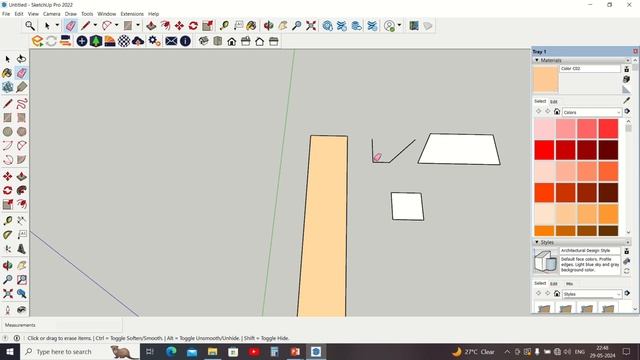Screen dimensions: 640x360
Task: Click the home icon in Styles browser
Action: 557,293
